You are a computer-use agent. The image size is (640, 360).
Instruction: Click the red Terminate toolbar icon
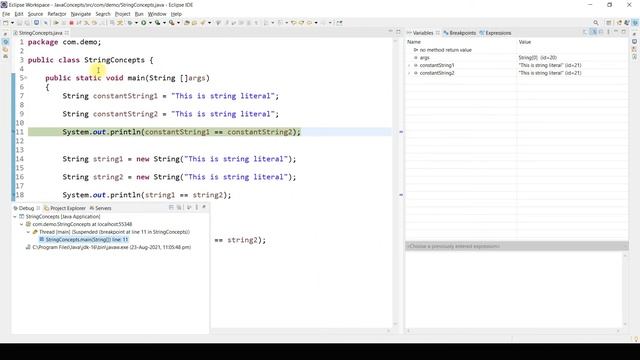coord(71,23)
